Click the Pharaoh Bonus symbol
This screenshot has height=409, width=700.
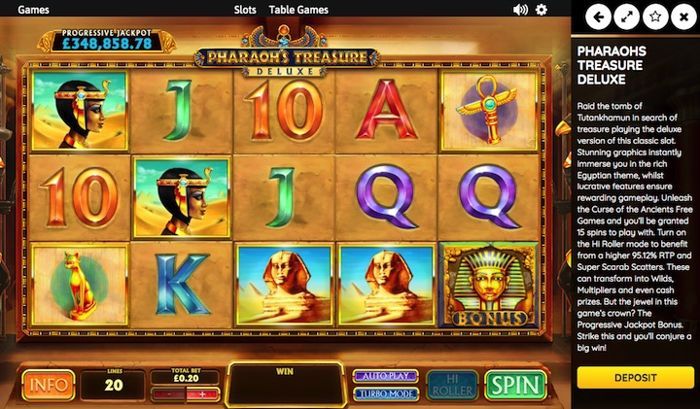click(489, 284)
